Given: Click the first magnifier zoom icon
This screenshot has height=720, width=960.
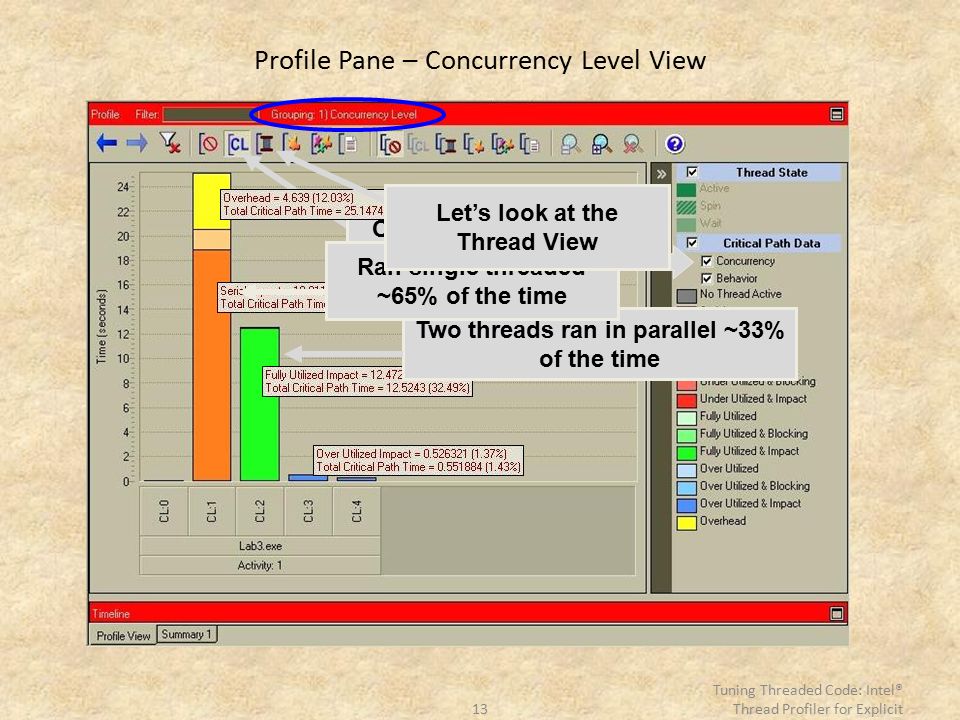Looking at the screenshot, I should point(570,144).
